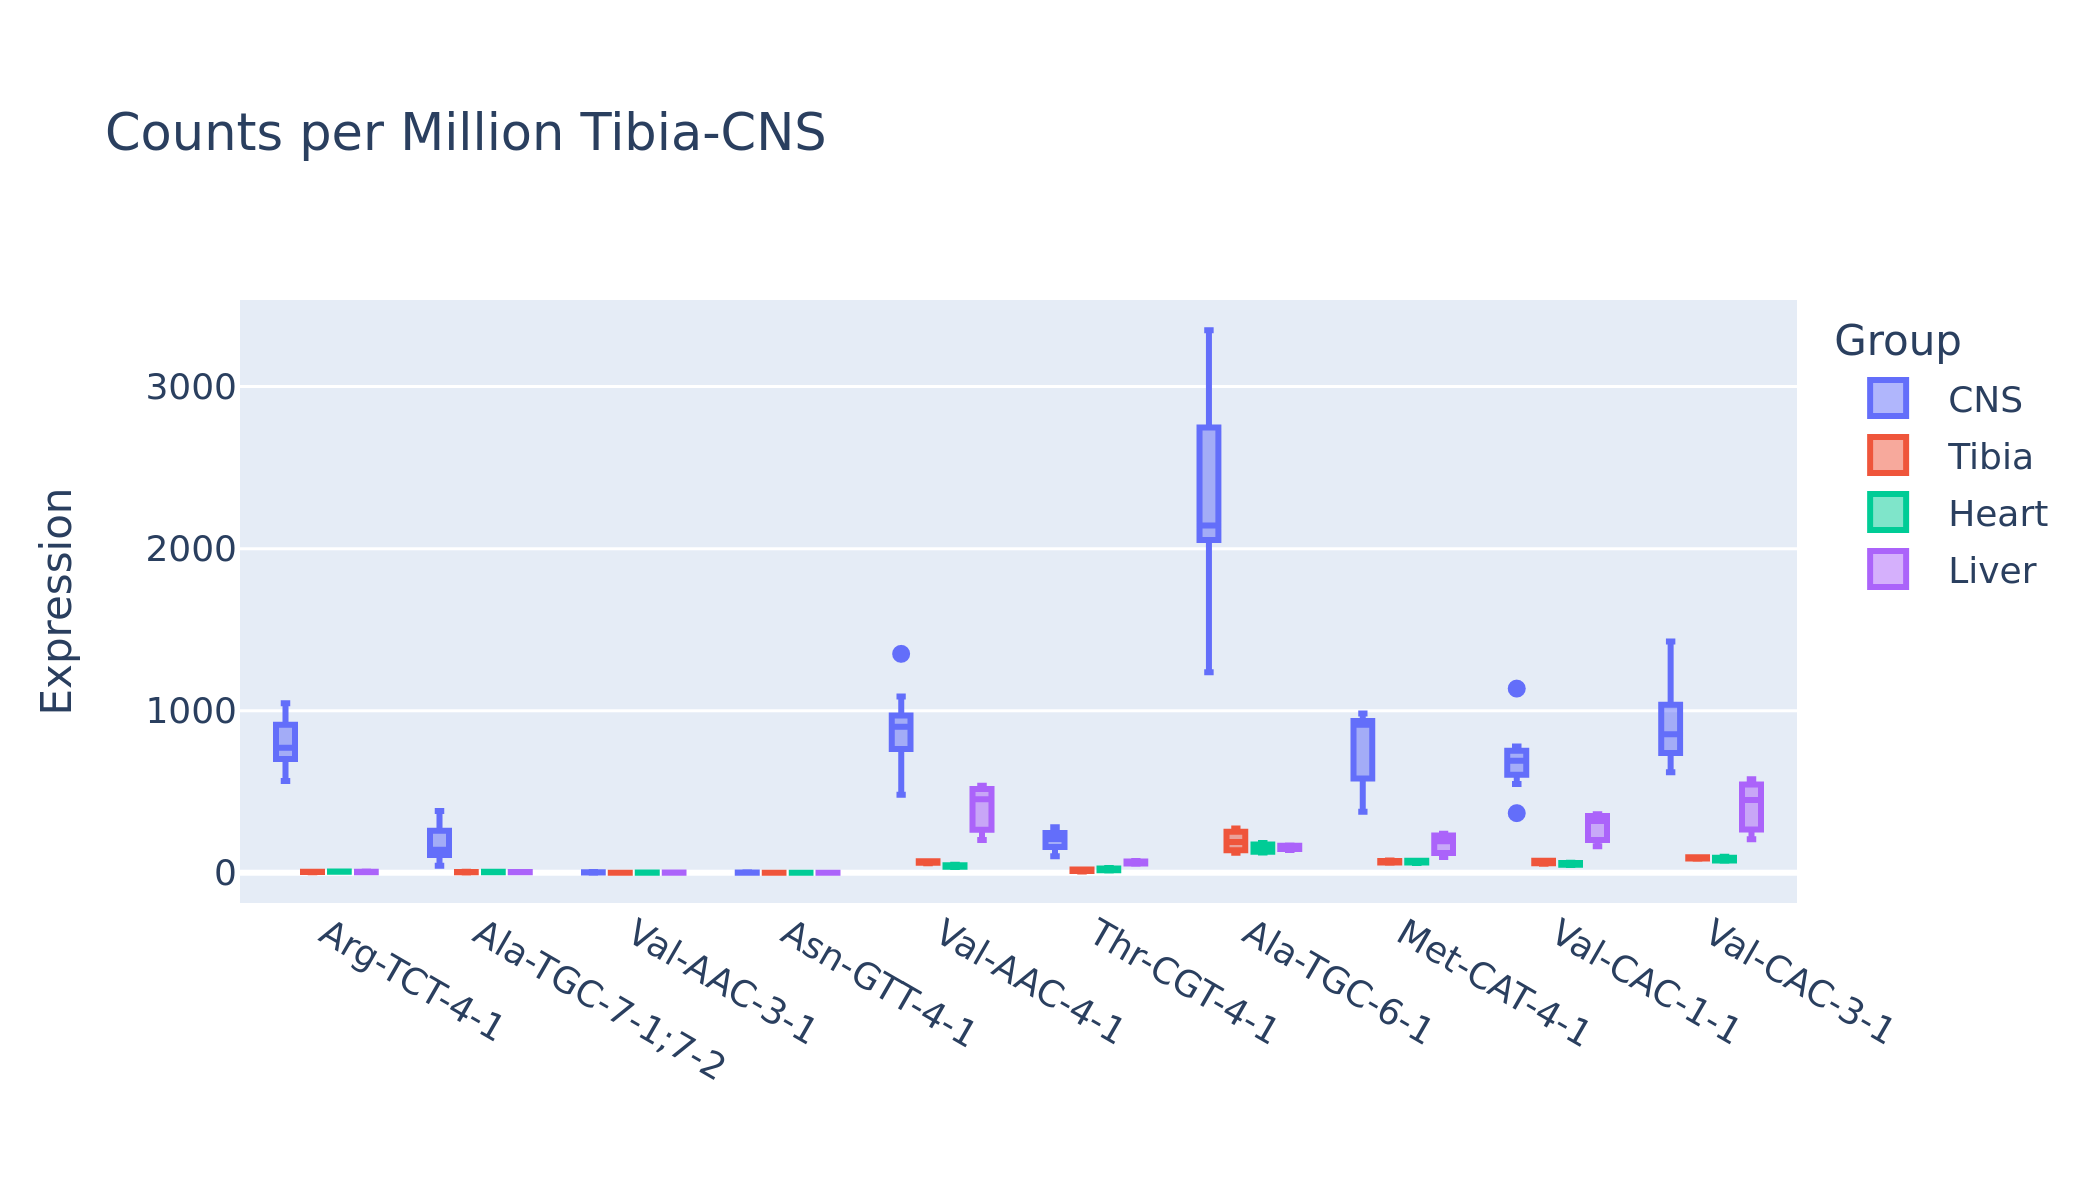
Task: Click the CNS outlier point above Val-AAC-4-1
Action: click(901, 654)
